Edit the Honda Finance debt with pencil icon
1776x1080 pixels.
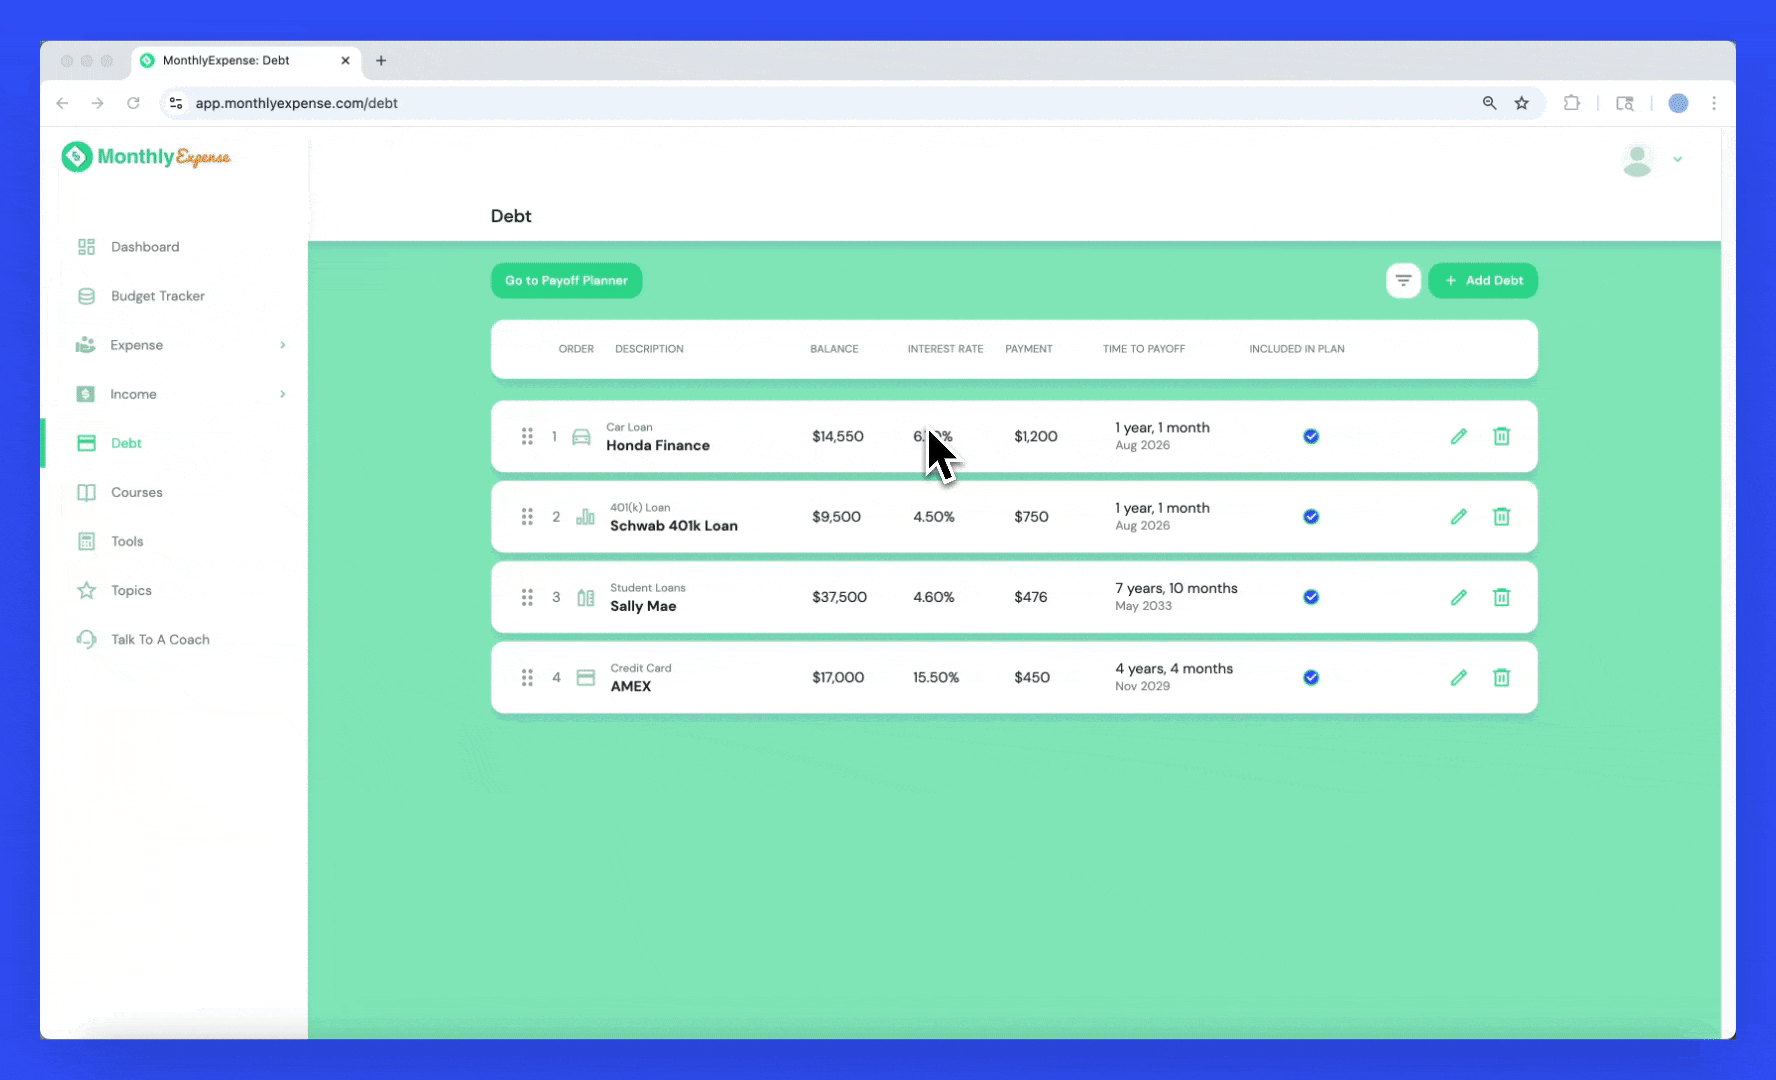(1459, 436)
